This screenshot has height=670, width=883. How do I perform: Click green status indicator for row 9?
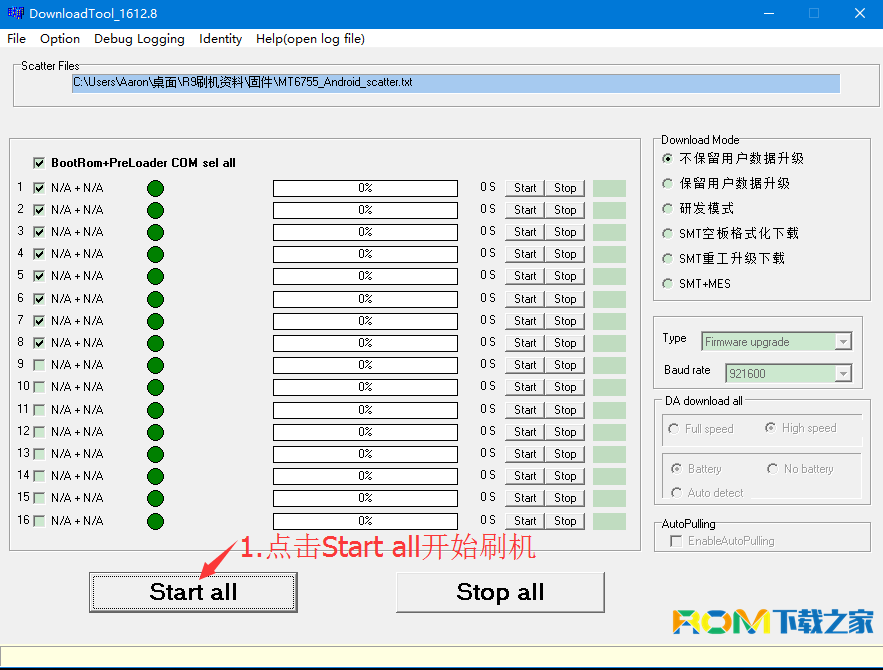pos(155,365)
